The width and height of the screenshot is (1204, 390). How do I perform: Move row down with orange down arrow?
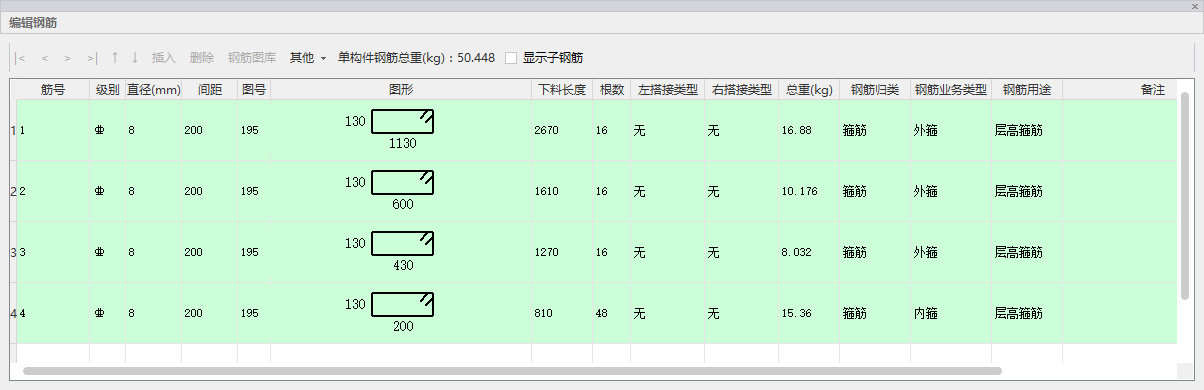pos(135,58)
